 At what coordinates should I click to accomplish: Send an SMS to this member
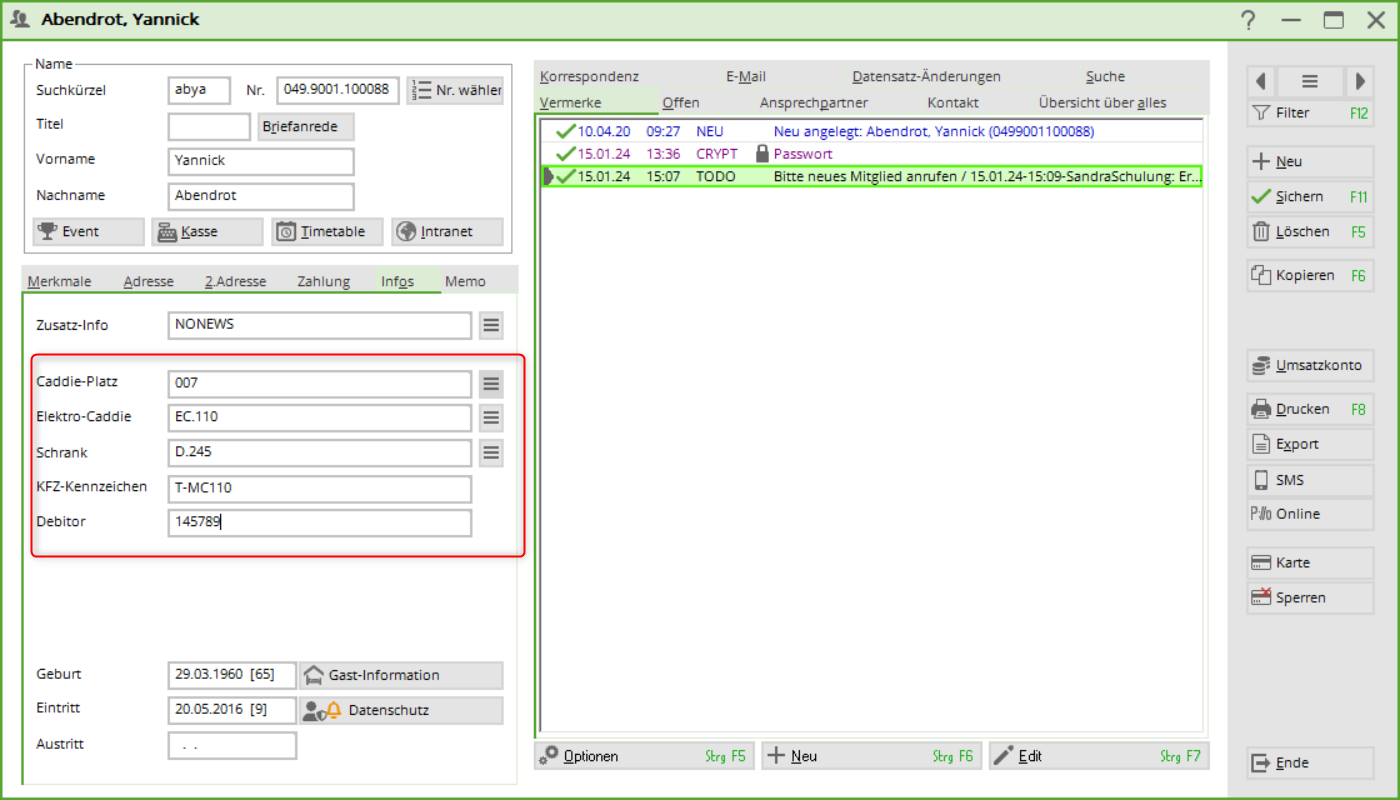tap(1309, 480)
